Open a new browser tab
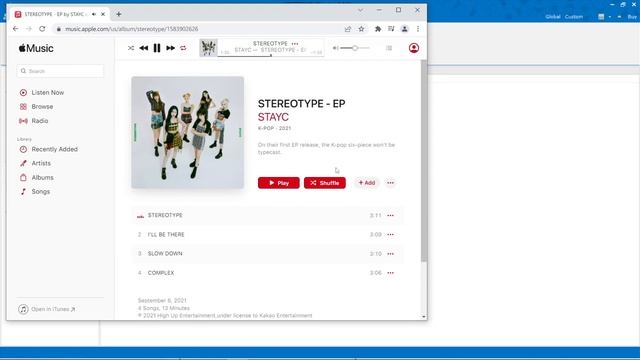Screen dimensions: 640x360 click(118, 14)
